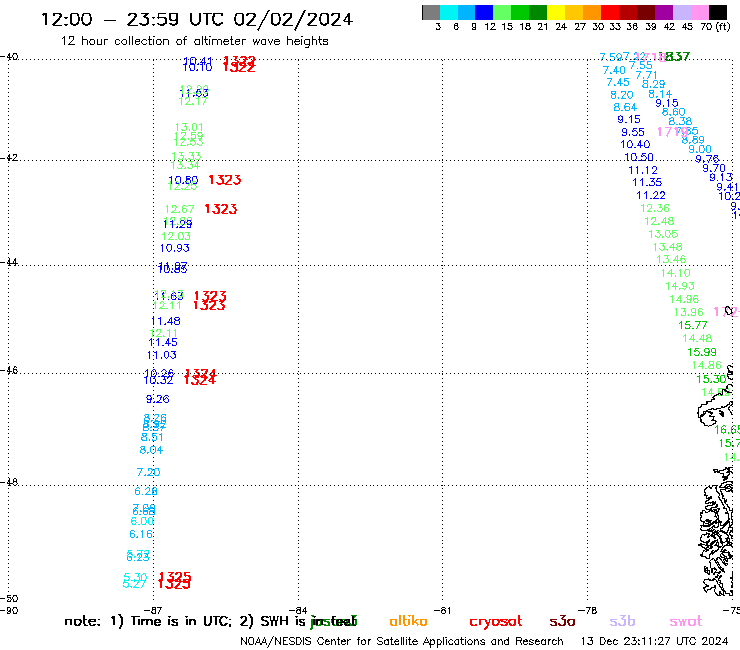Viewport: 740px width, 650px height.
Task: Select the pink swatch in the color scale
Action: click(x=700, y=12)
